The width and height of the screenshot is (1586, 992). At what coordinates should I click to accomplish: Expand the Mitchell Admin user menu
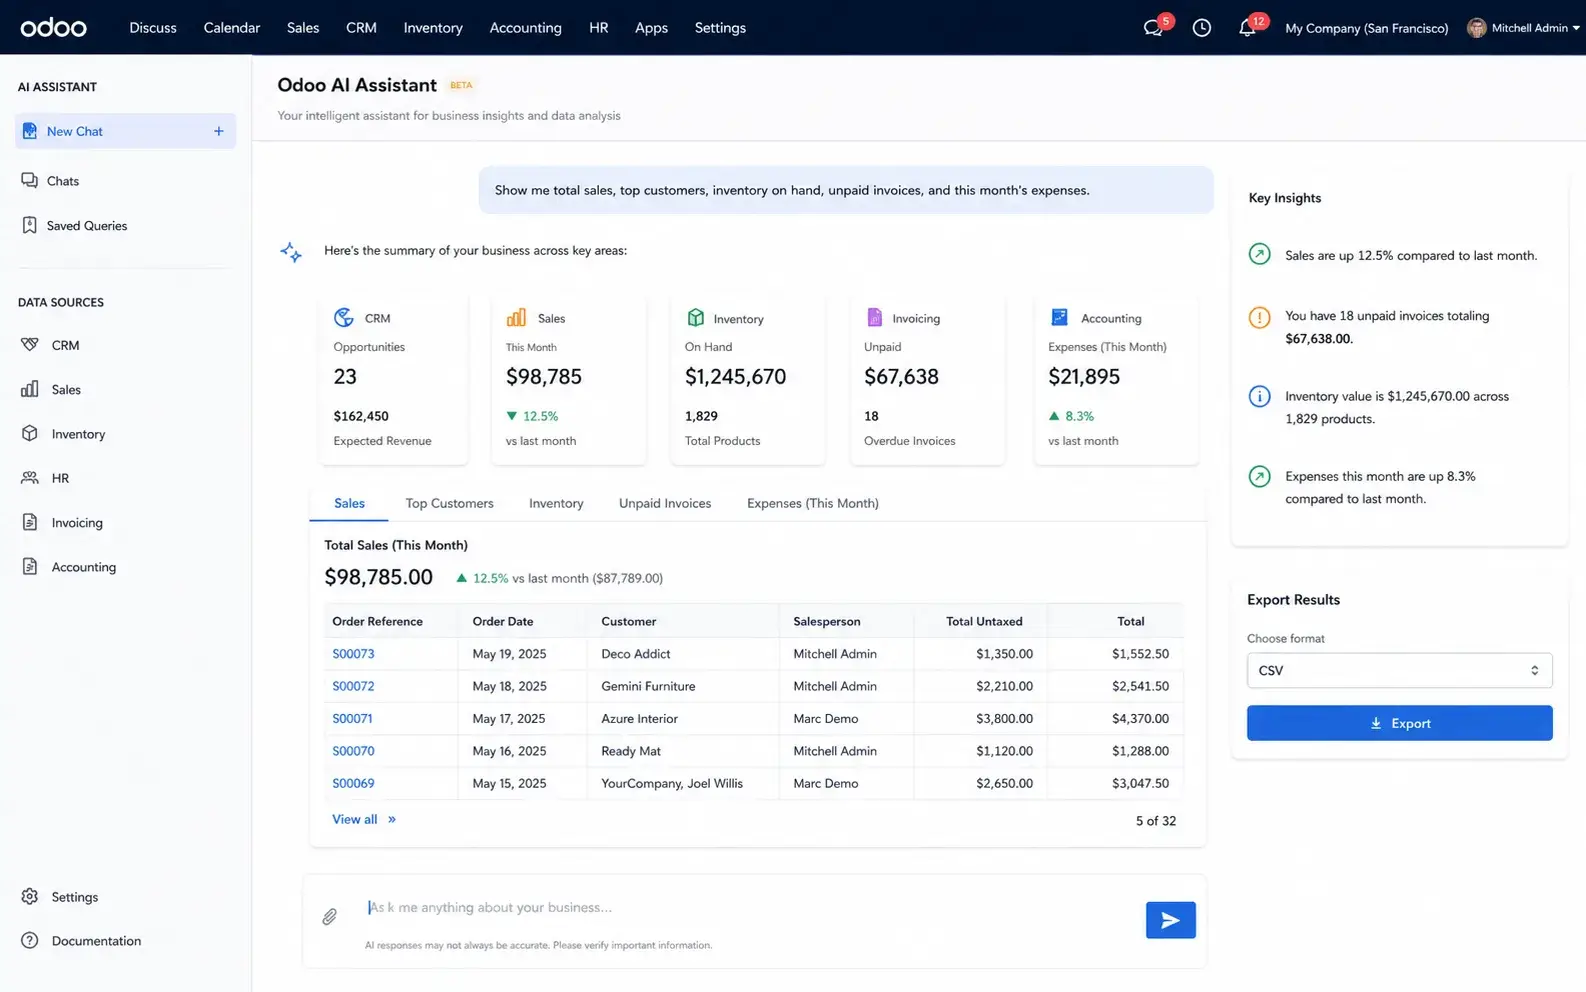coord(1522,28)
